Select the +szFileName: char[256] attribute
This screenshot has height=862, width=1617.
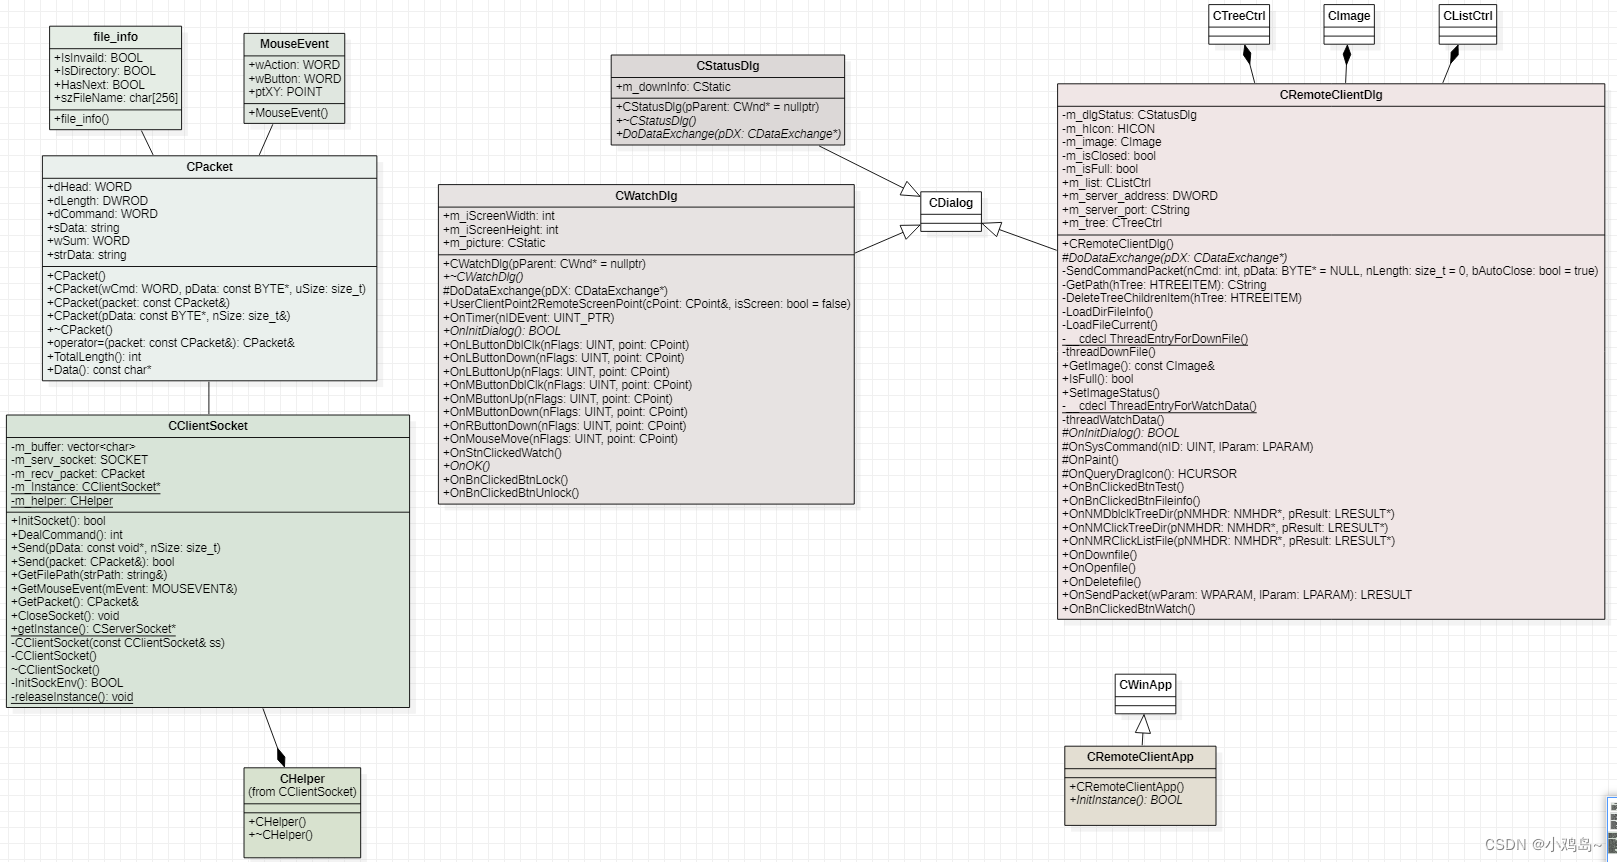point(116,98)
